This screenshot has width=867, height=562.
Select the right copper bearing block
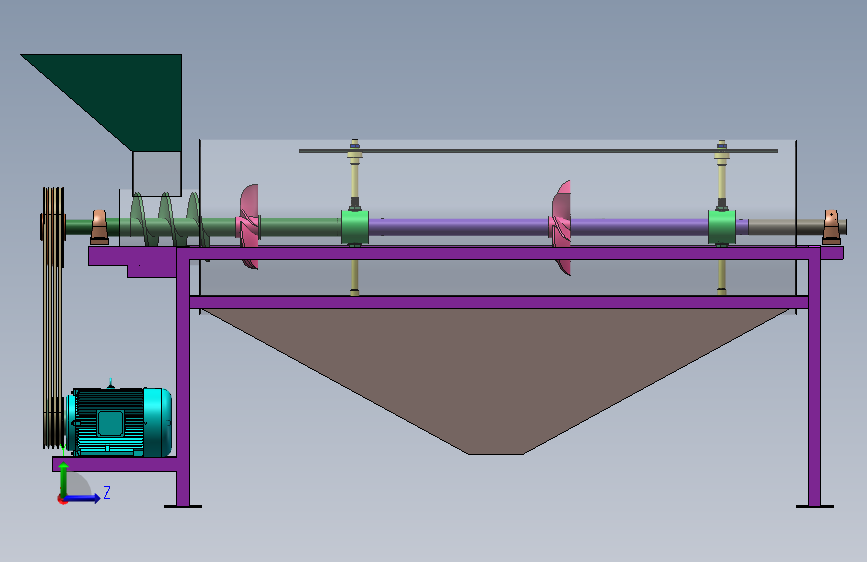click(x=832, y=227)
